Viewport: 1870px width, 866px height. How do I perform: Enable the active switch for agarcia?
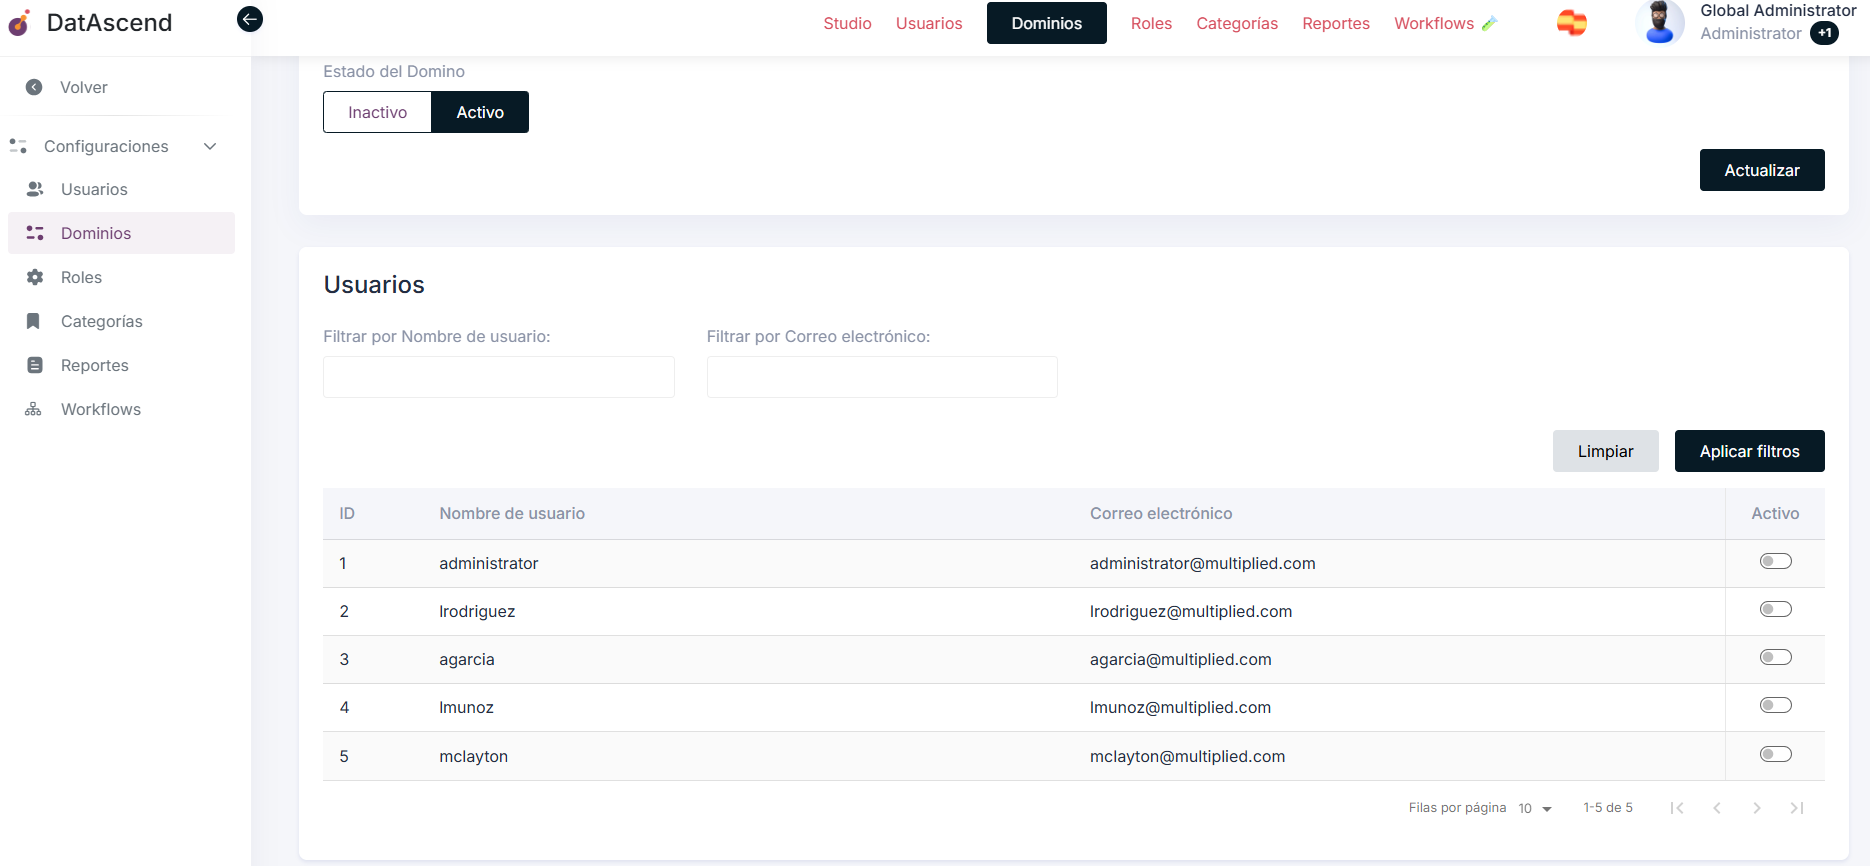(x=1775, y=658)
